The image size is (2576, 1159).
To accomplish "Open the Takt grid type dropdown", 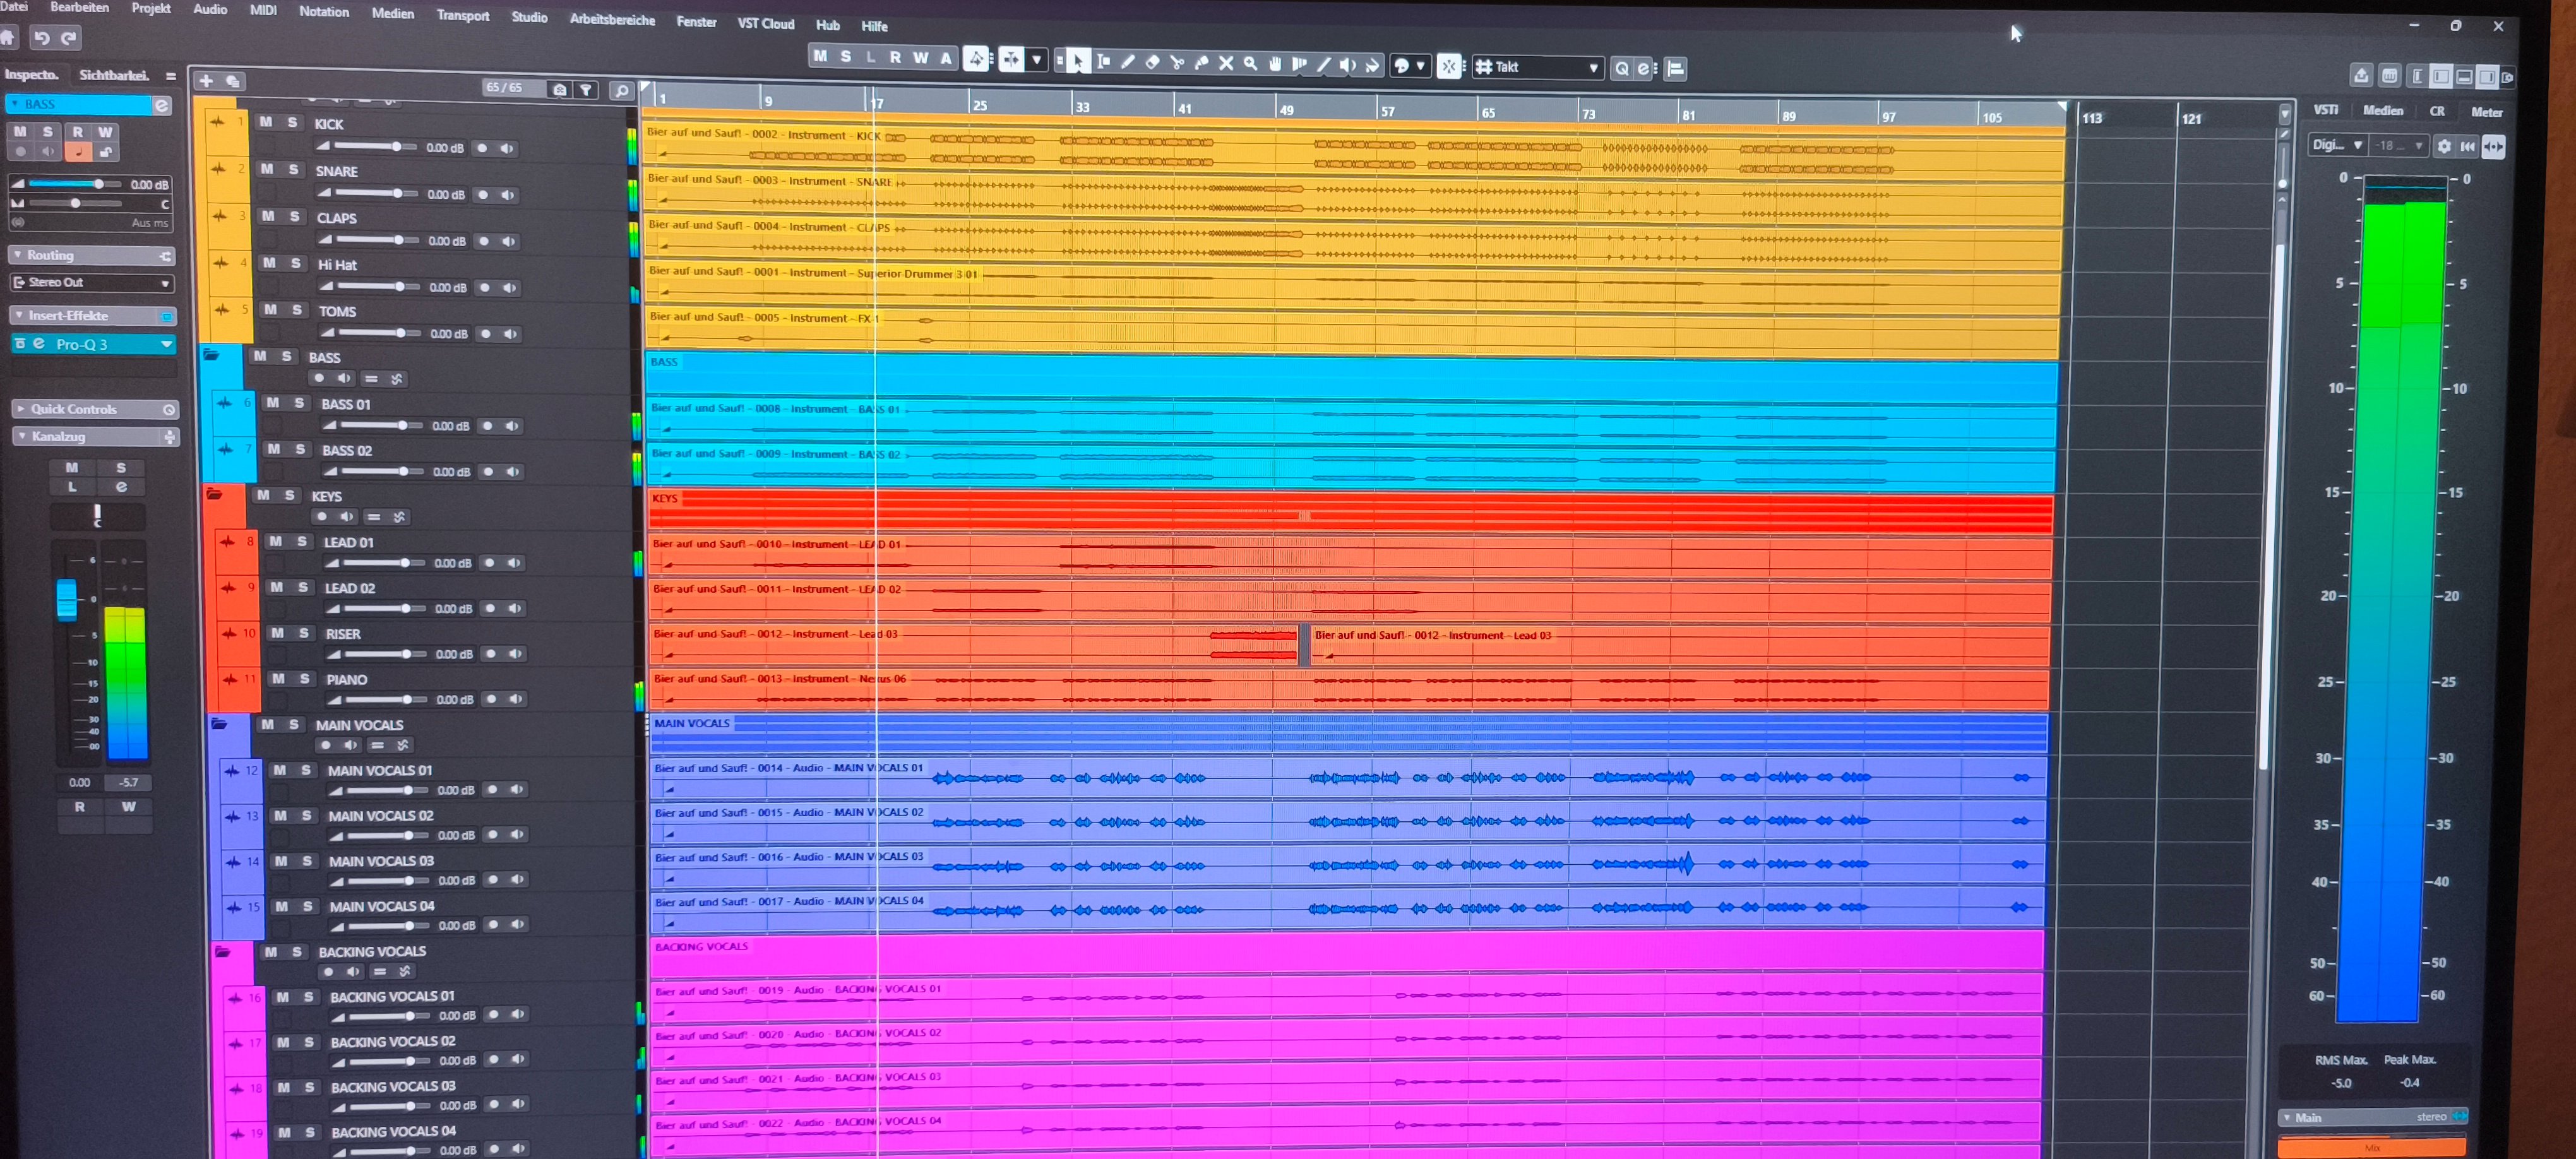I will click(x=1593, y=68).
